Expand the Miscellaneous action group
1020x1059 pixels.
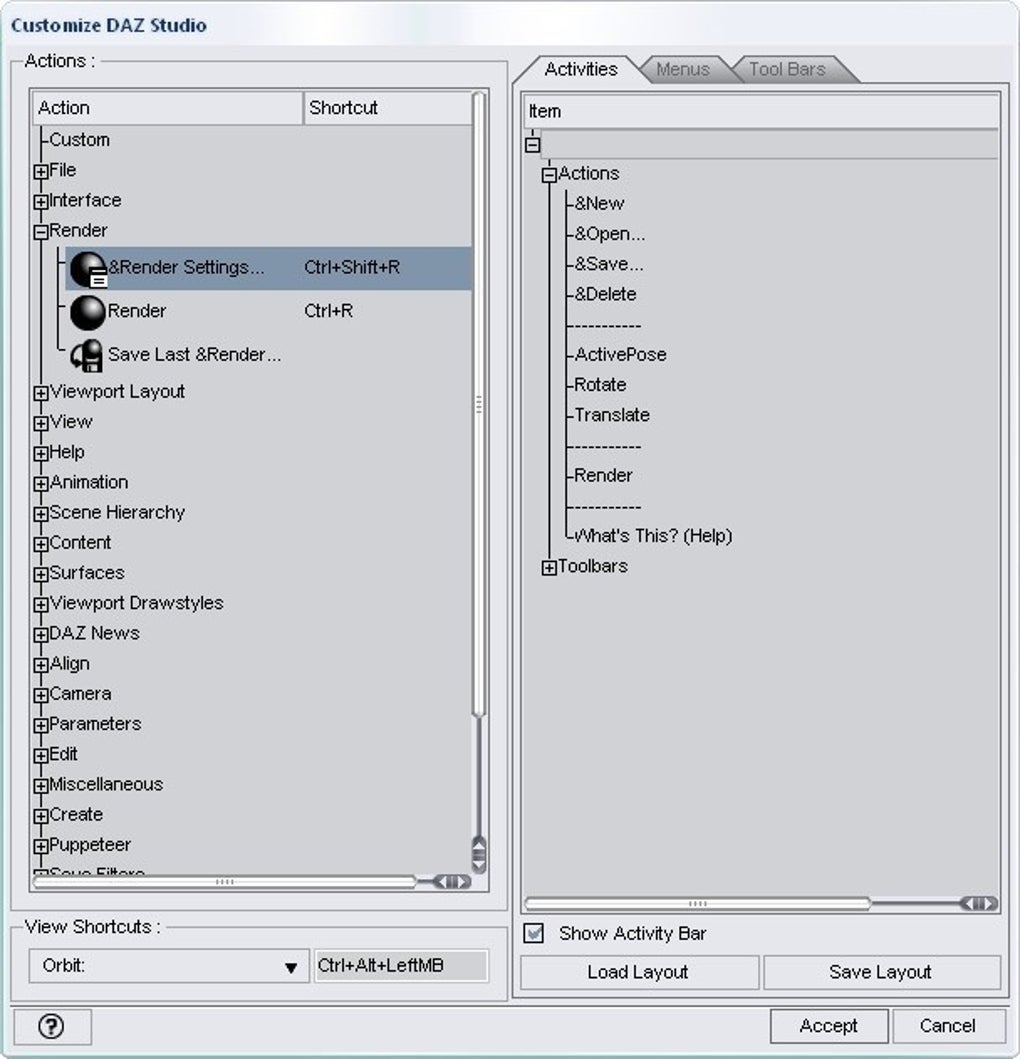(41, 785)
